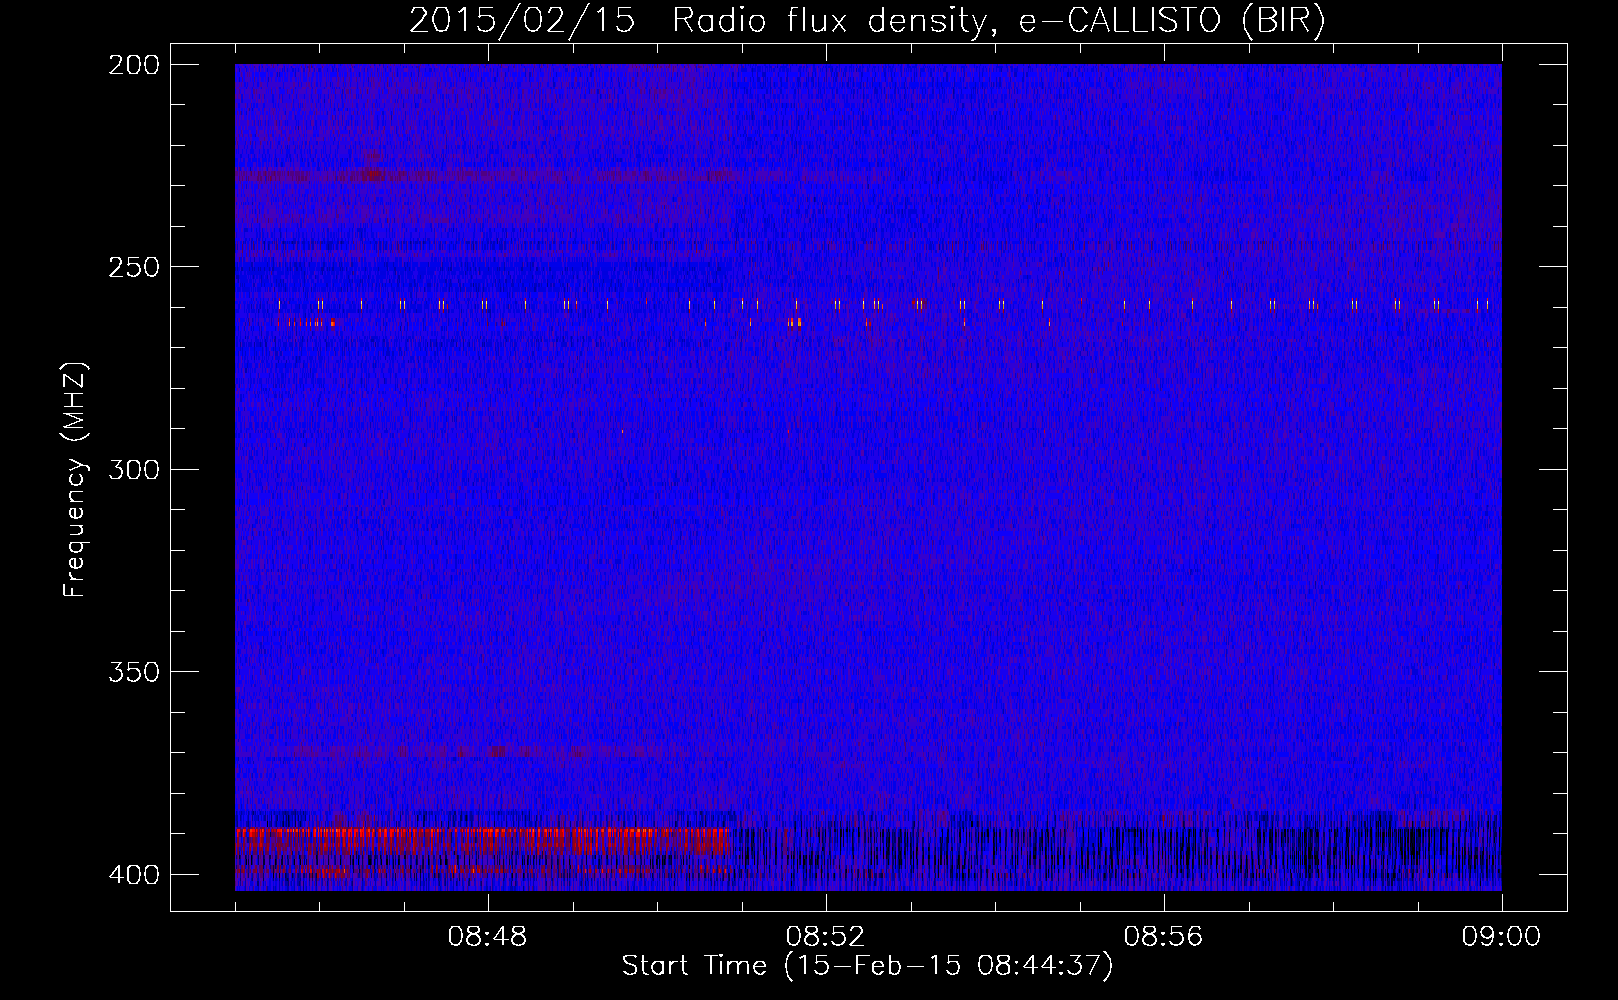The height and width of the screenshot is (1000, 1618).
Task: Click the plot title "2015/02/15 Radio flux density, e-CALLISTO (BIR)"
Action: click(x=867, y=20)
